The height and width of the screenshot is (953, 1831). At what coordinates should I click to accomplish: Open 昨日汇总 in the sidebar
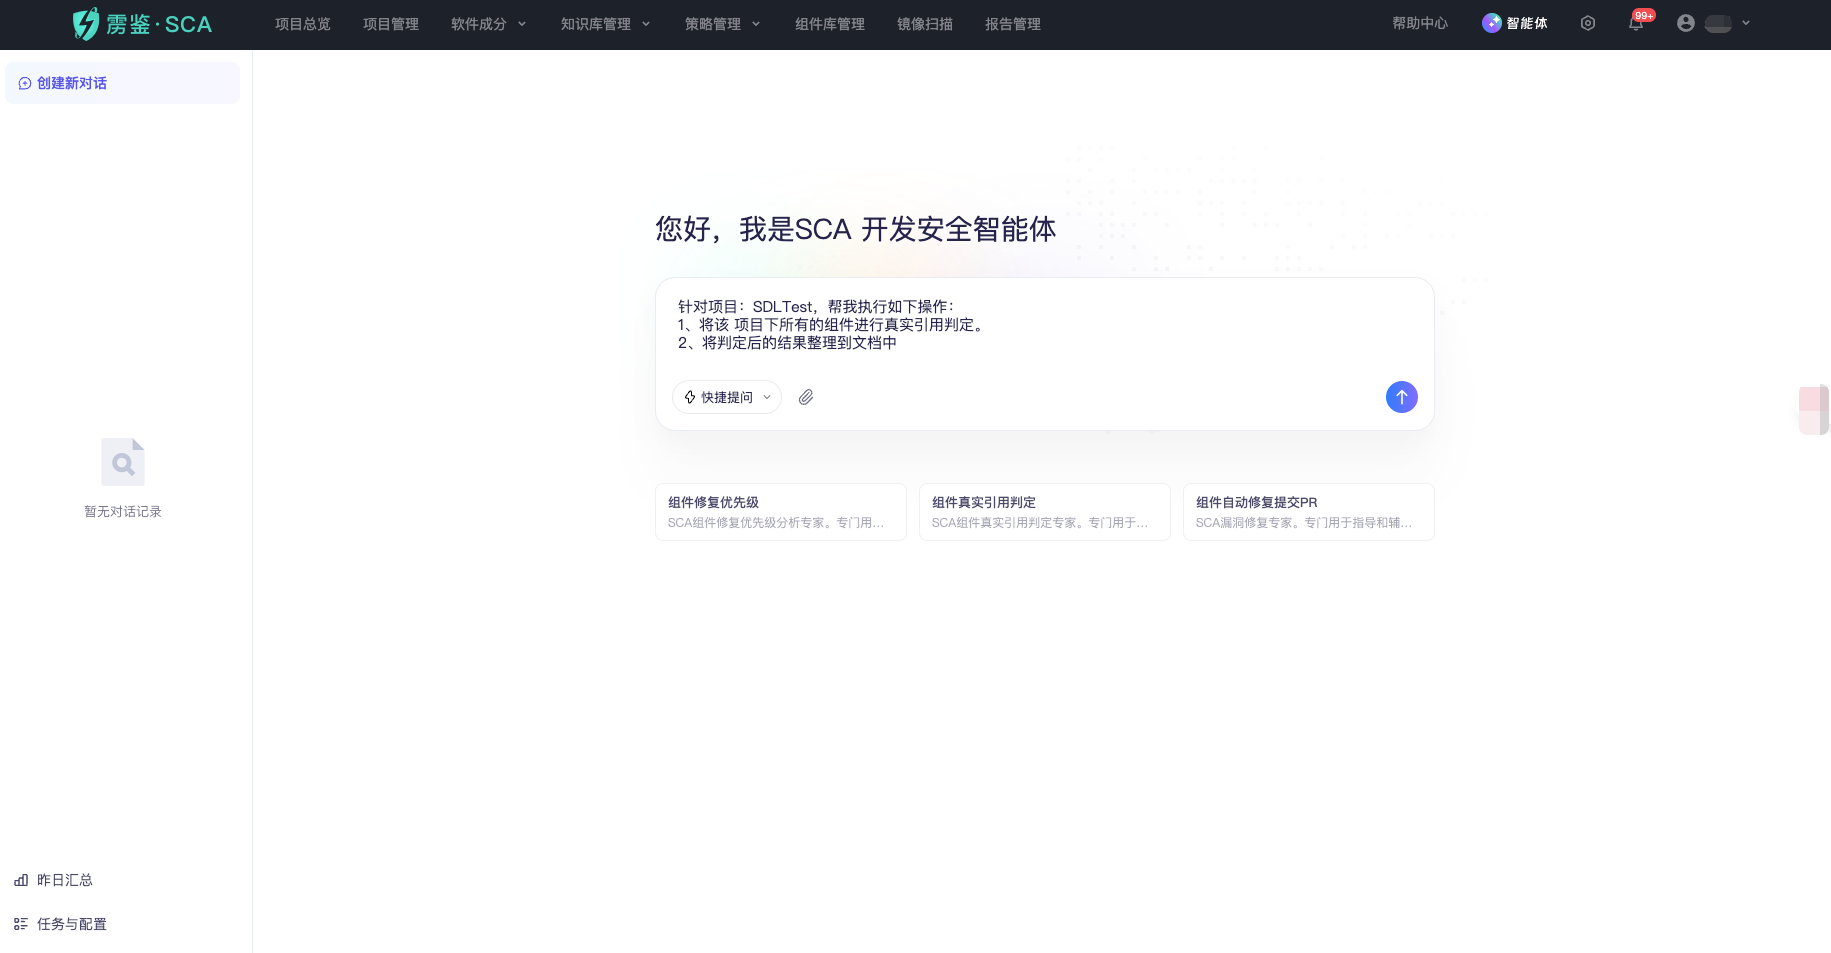64,880
